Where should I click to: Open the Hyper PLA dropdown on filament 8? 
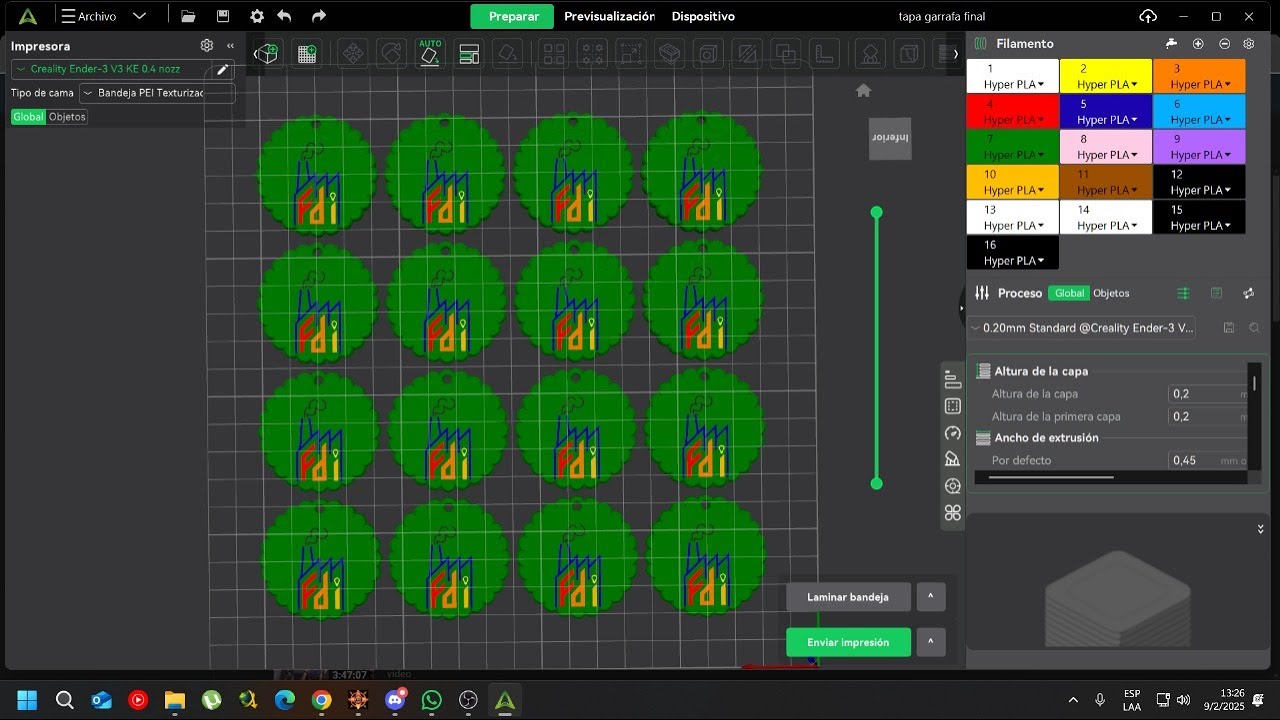(x=1106, y=155)
